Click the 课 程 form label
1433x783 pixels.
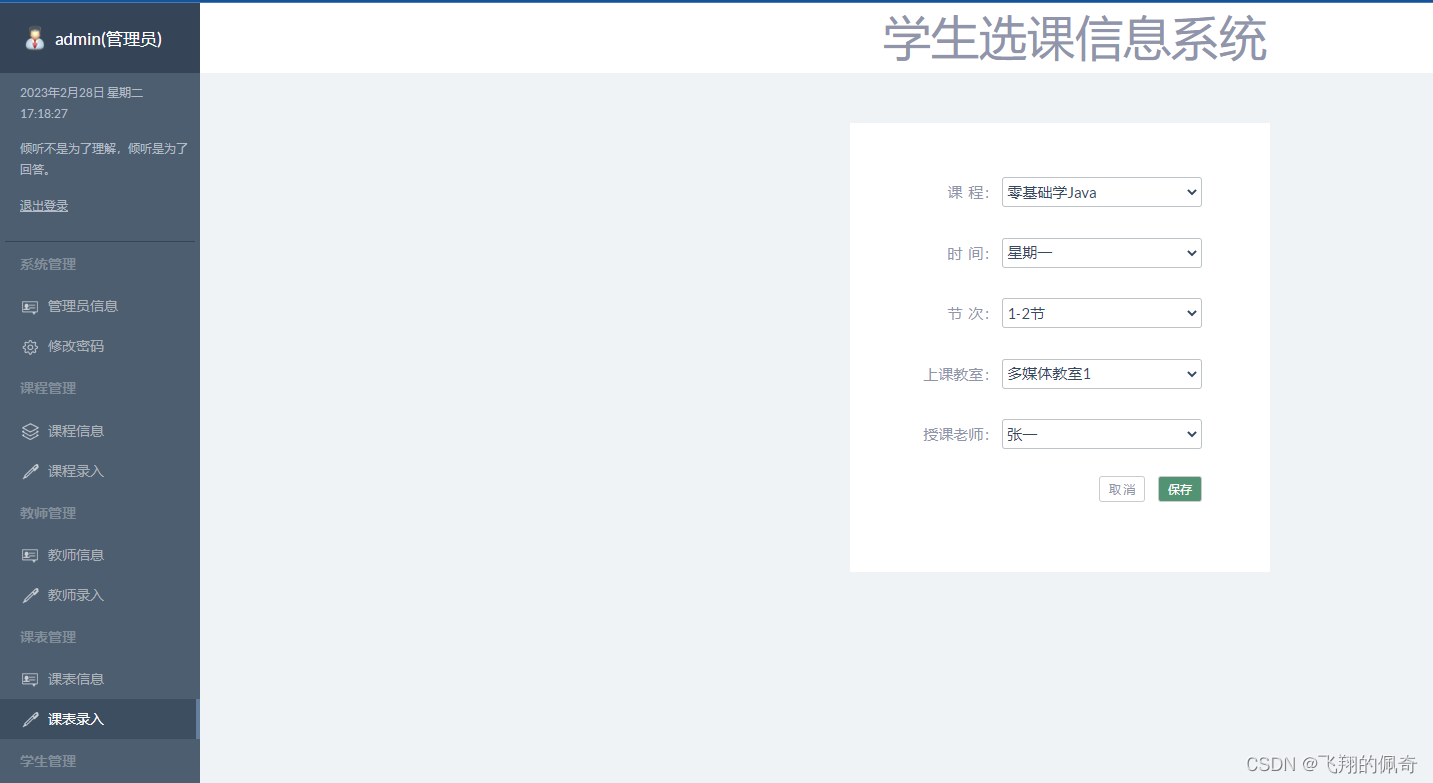tap(968, 193)
